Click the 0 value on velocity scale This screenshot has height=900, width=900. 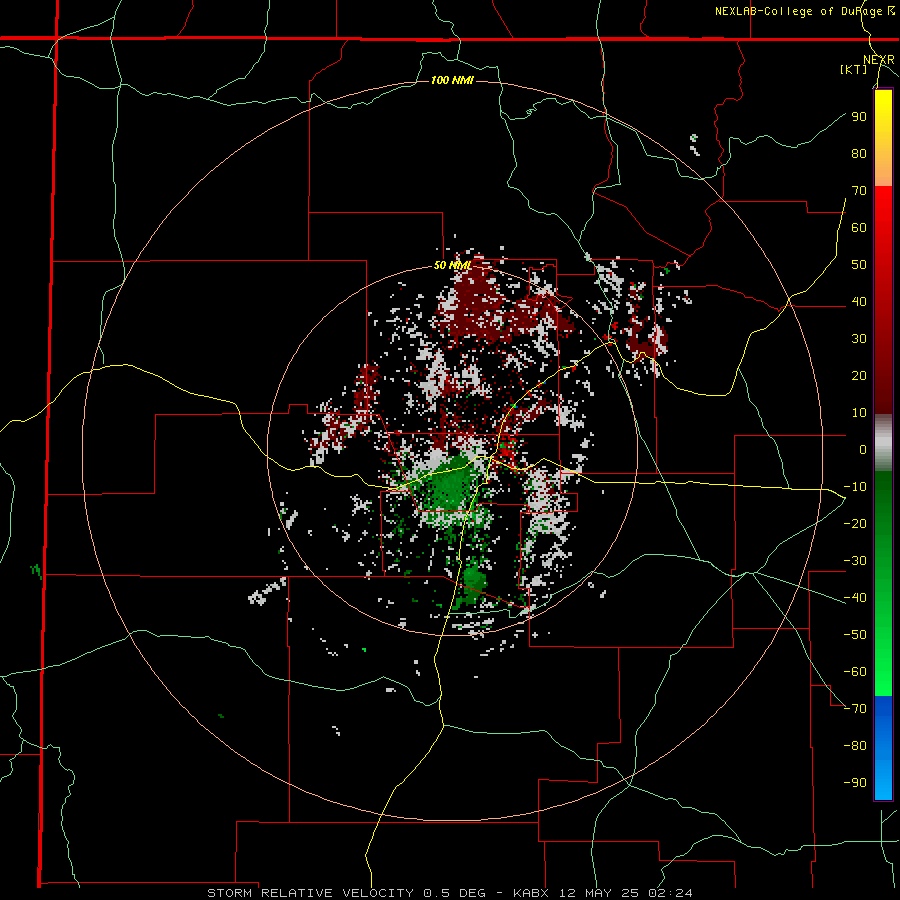[x=863, y=449]
